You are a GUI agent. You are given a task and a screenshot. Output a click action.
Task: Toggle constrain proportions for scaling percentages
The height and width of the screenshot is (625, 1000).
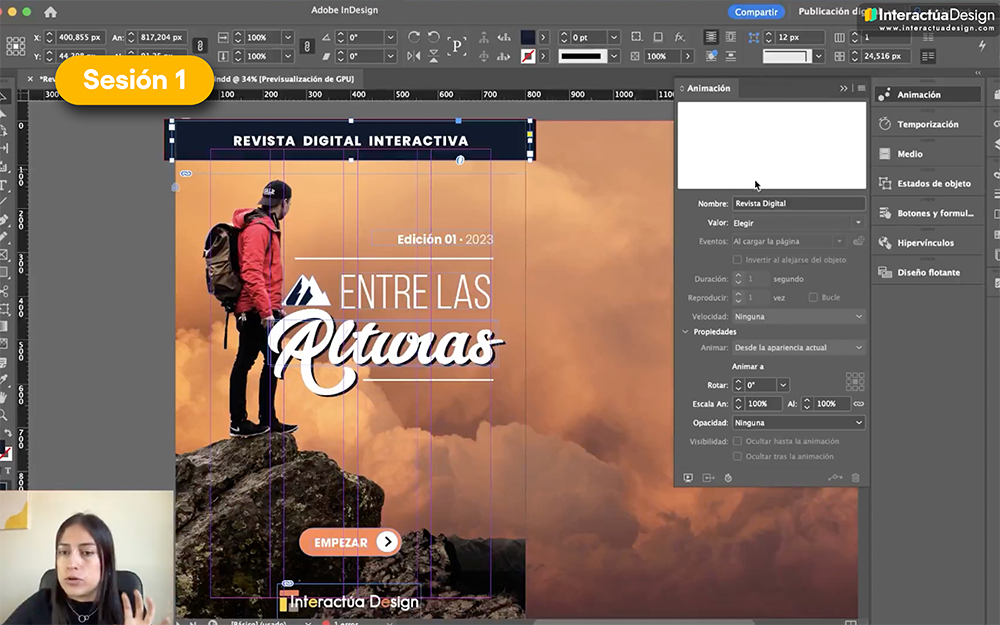click(x=307, y=46)
